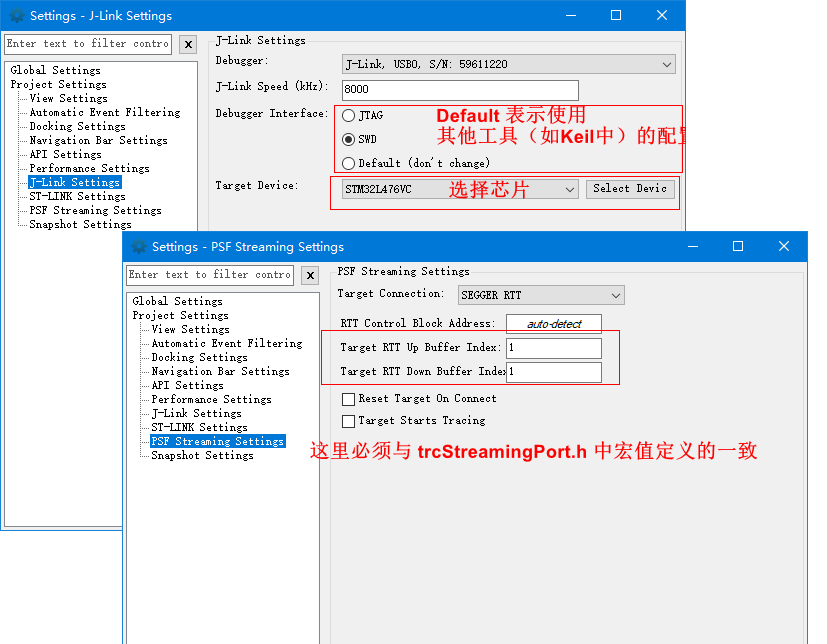This screenshot has width=827, height=644.
Task: Click gear icon in J-Link Settings title bar
Action: point(17,16)
